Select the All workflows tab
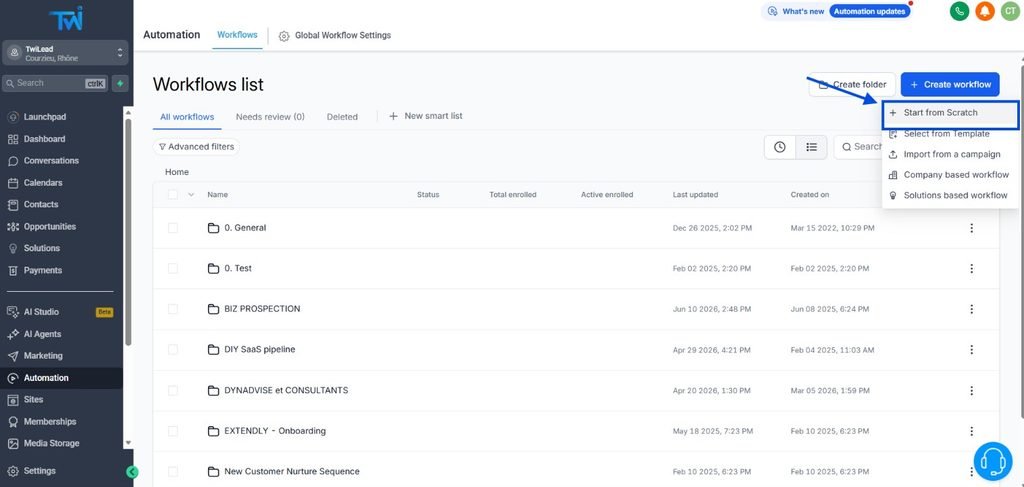1024x487 pixels. coord(187,117)
